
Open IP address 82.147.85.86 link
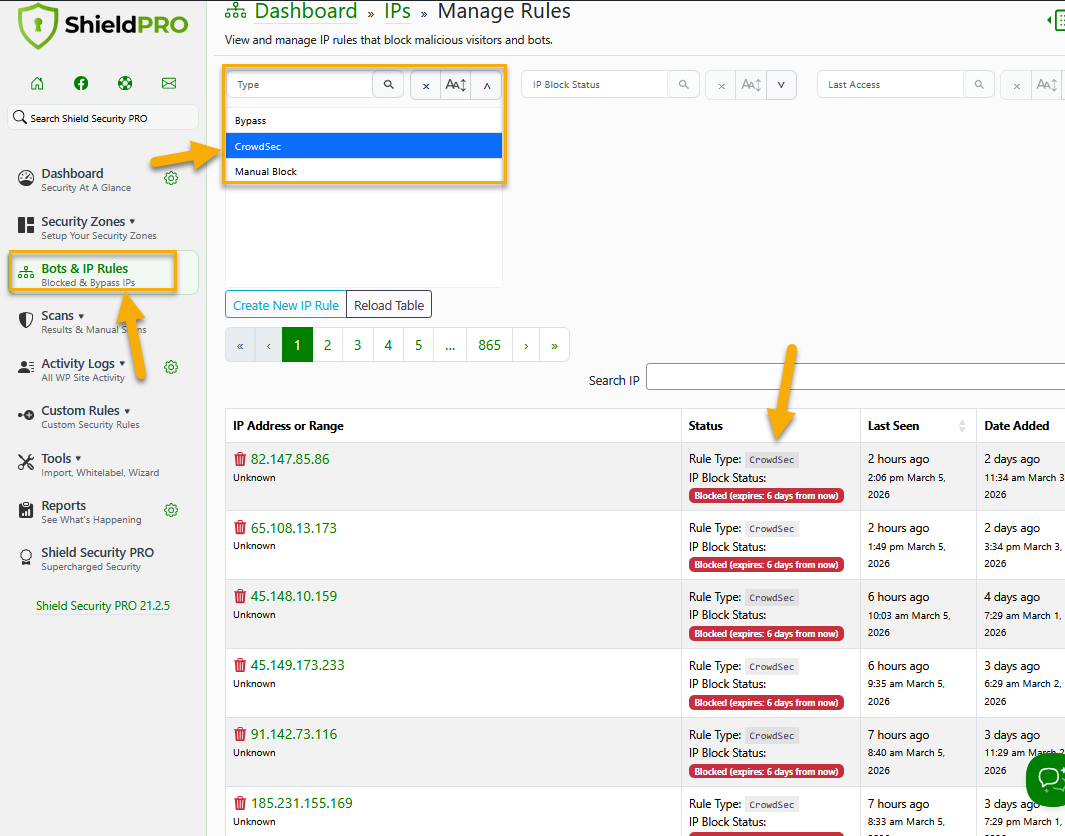(x=290, y=459)
